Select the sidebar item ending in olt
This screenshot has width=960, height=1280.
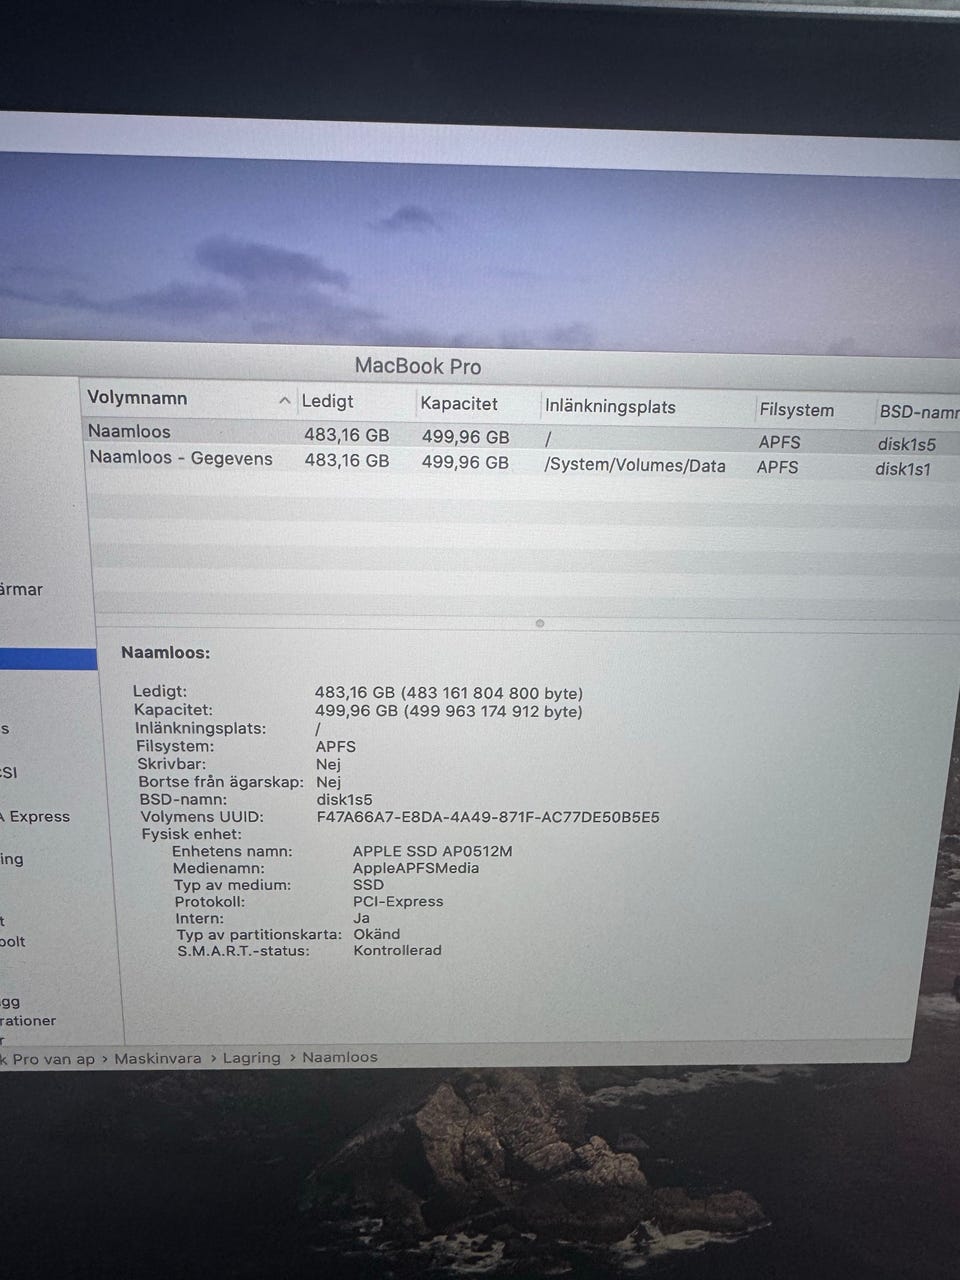tap(13, 941)
